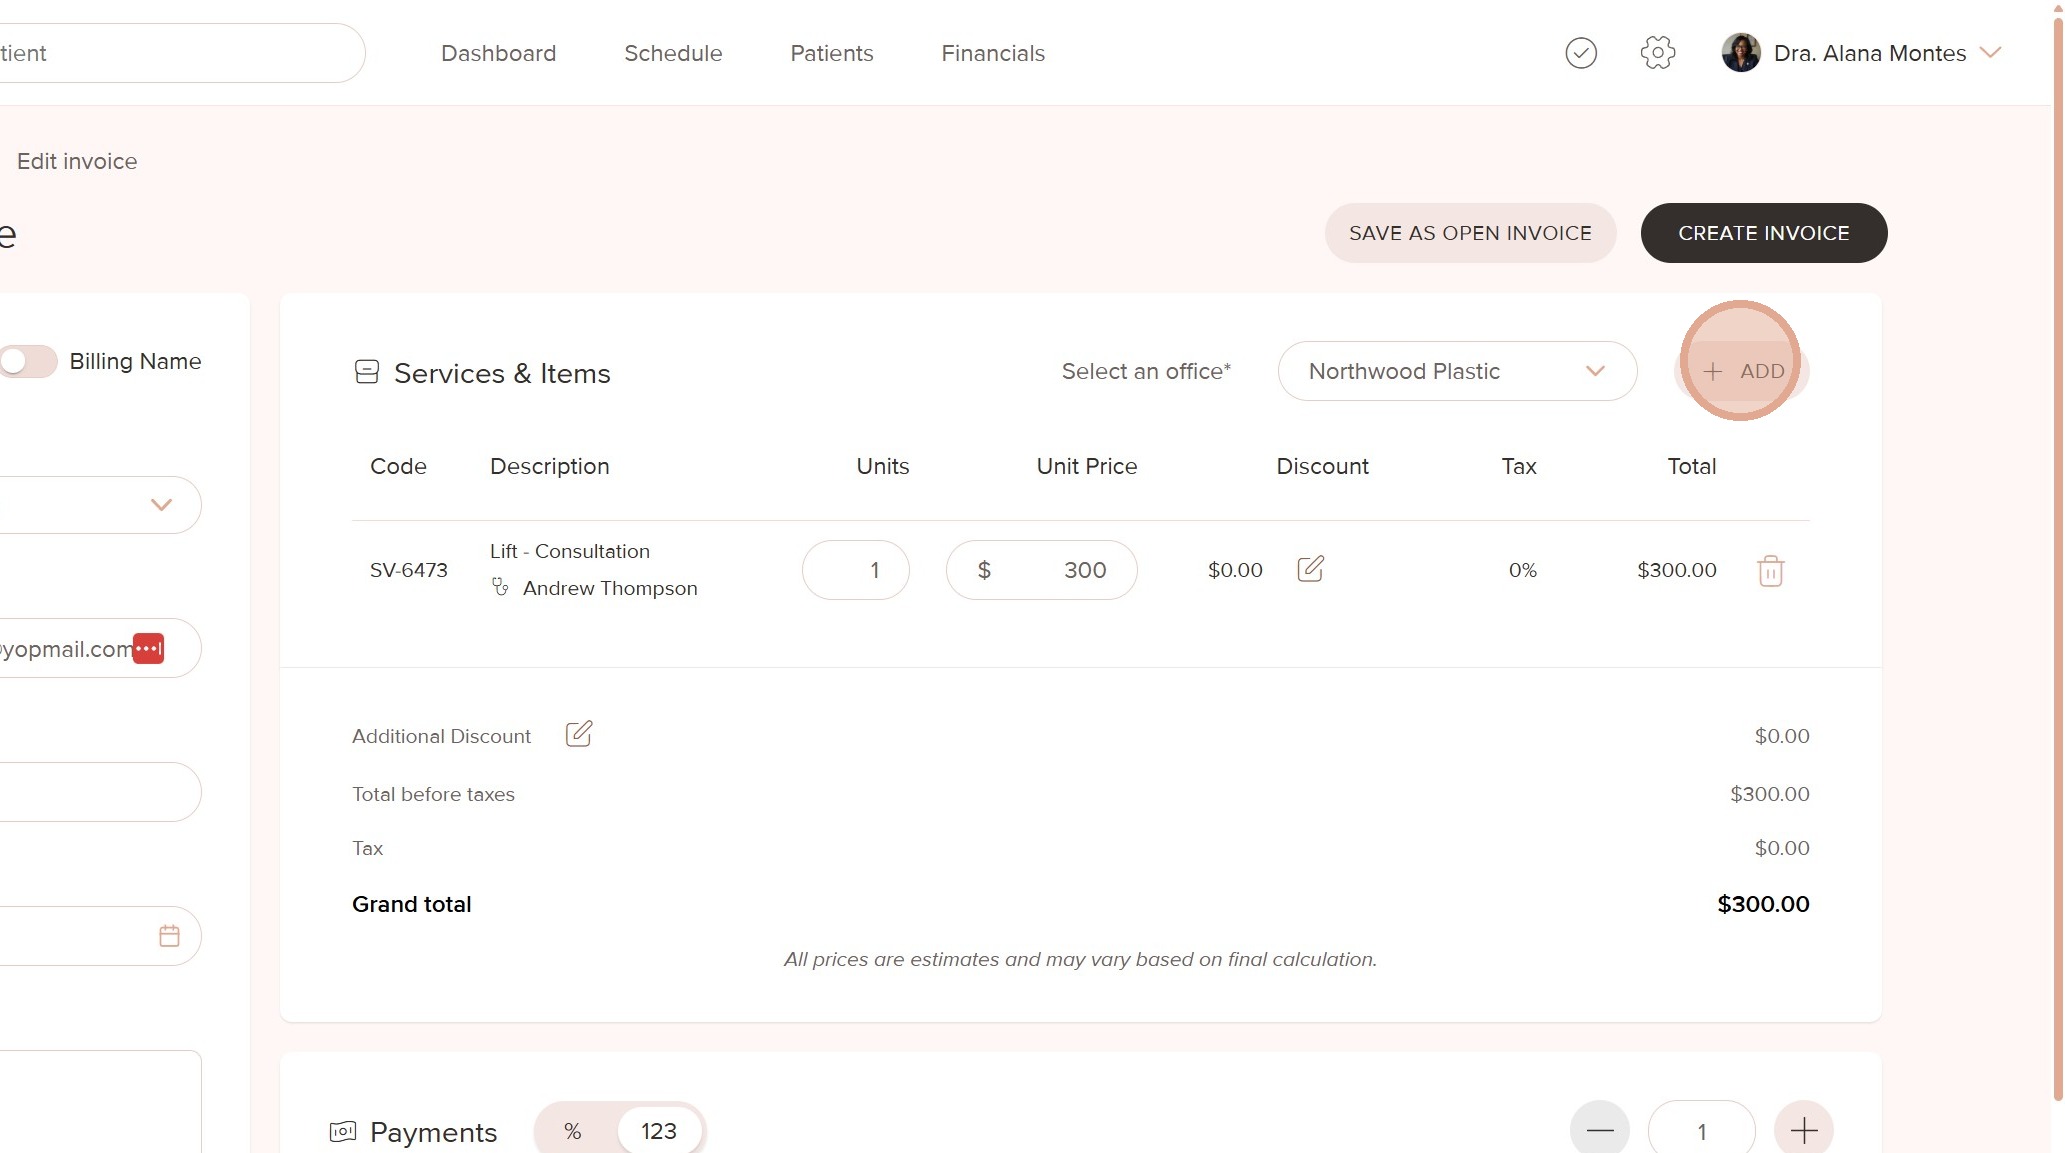Click Save As Open Invoice button

(1469, 233)
